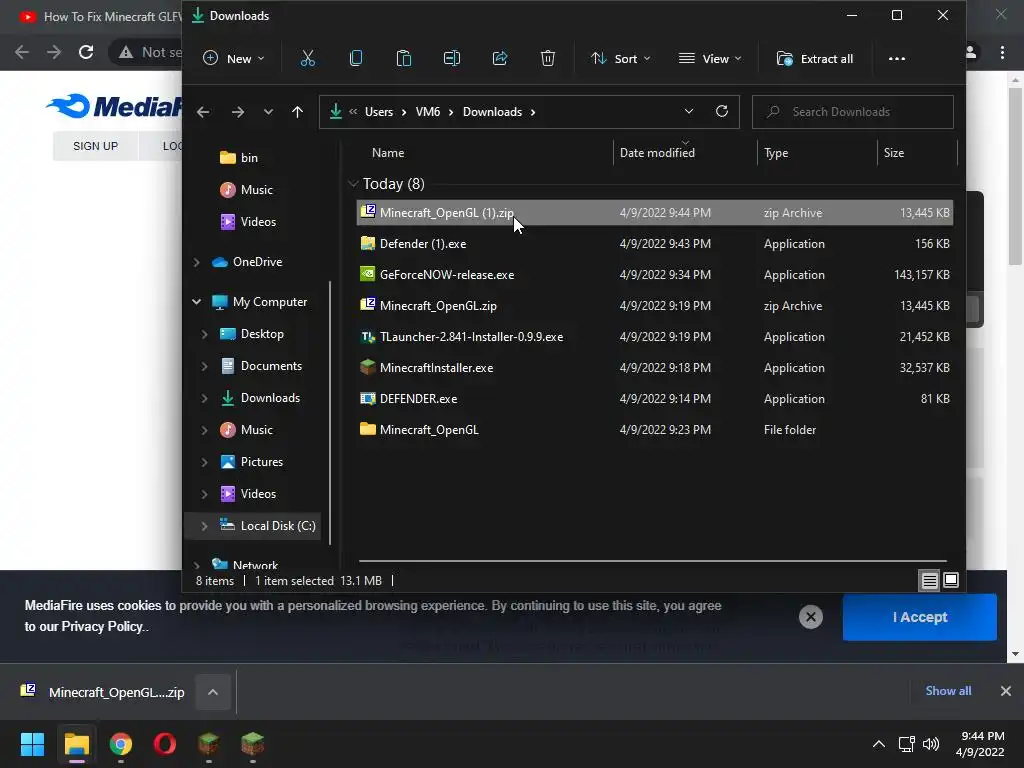
Task: Switch to details view layout icon
Action: 929,580
